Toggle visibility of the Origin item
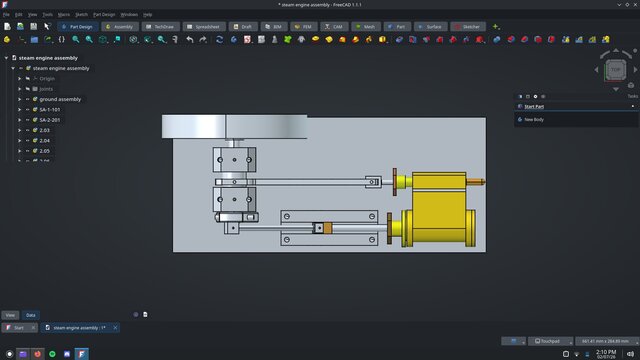The height and width of the screenshot is (360, 640). pyautogui.click(x=28, y=78)
